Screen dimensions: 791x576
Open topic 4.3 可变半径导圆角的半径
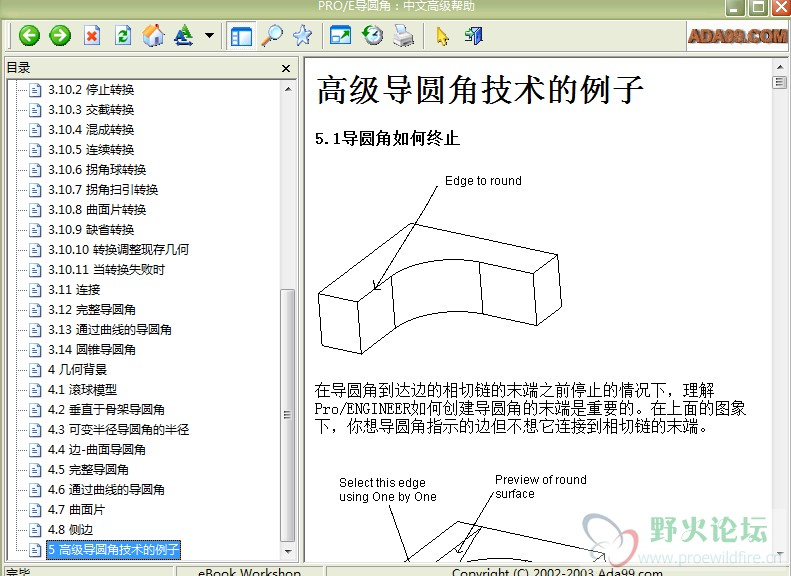pos(119,430)
